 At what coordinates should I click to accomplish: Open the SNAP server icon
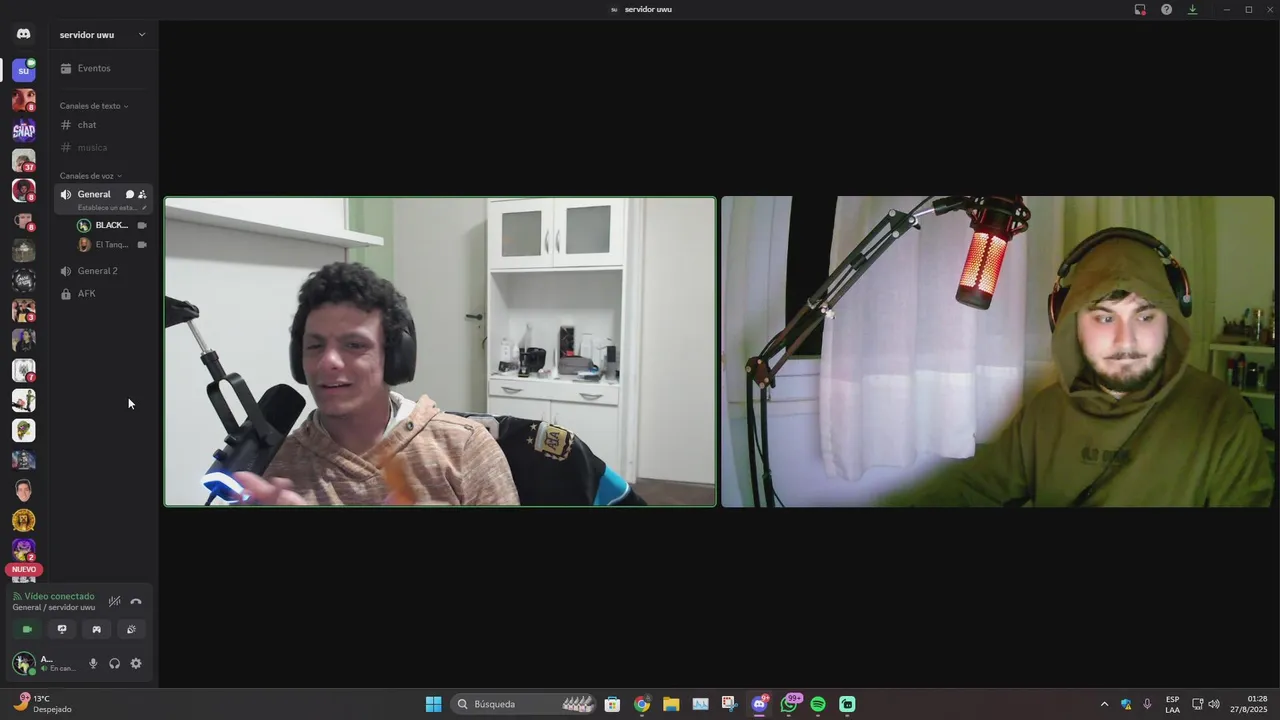(23, 130)
